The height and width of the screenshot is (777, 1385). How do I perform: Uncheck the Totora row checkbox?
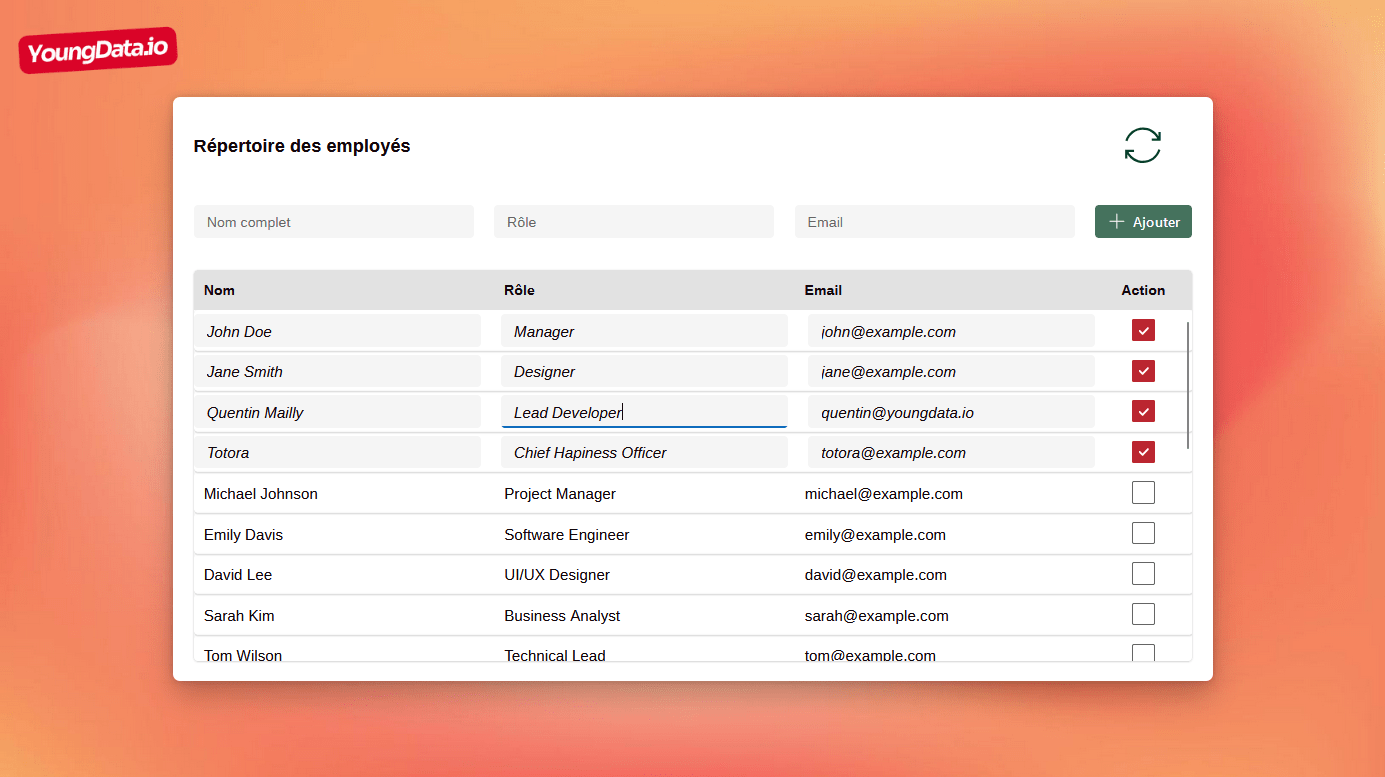coord(1143,452)
